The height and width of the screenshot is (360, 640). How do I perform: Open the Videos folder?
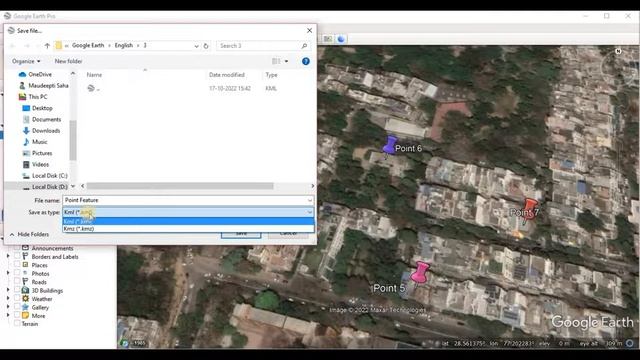[36, 164]
